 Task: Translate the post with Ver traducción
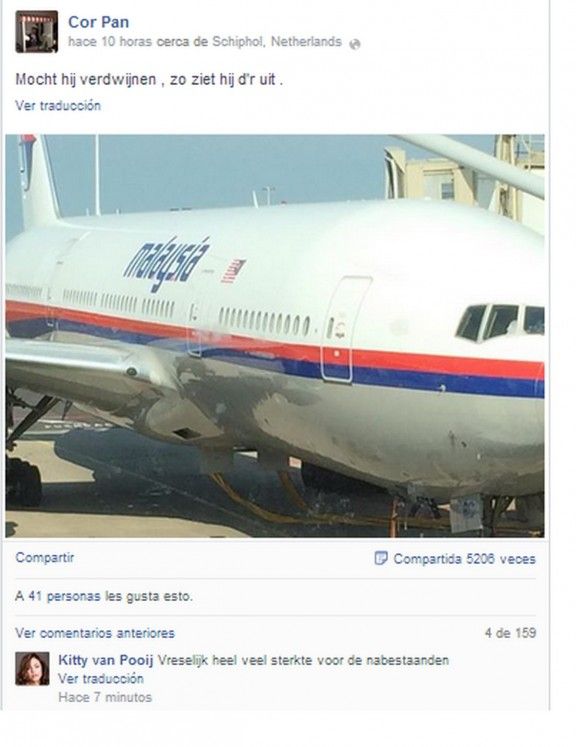pyautogui.click(x=58, y=105)
